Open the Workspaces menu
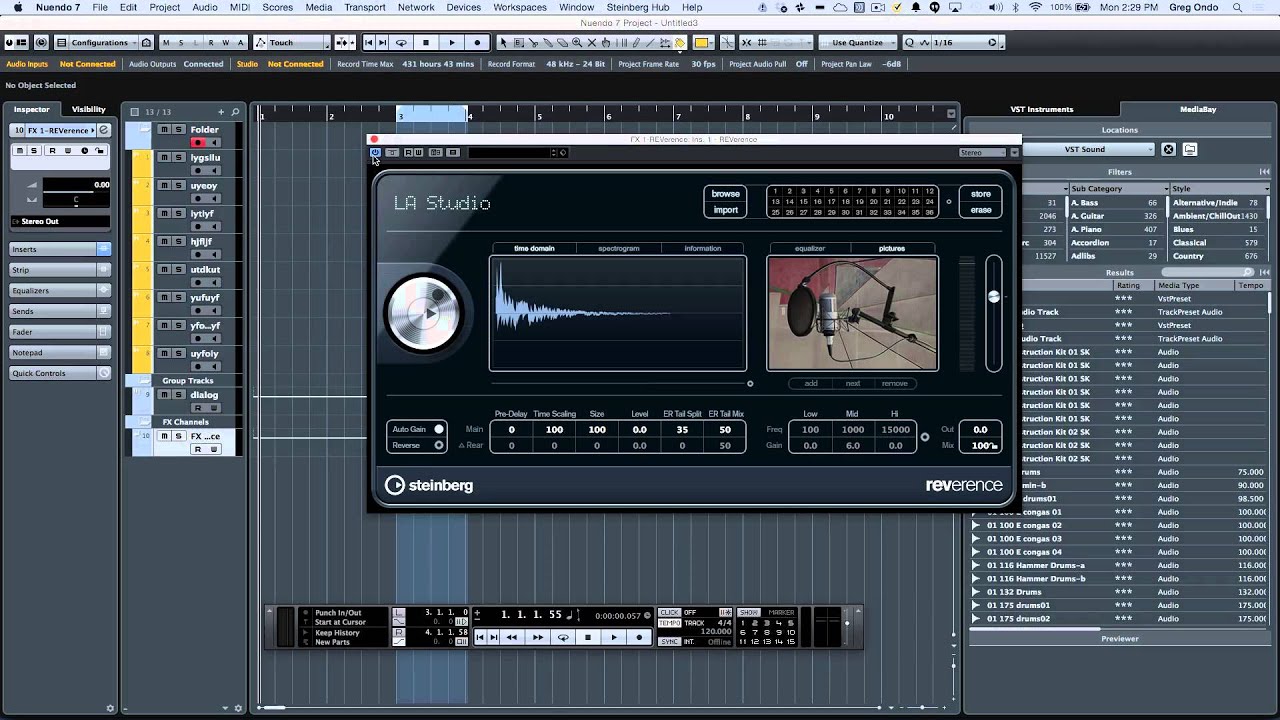1280x720 pixels. 520,7
